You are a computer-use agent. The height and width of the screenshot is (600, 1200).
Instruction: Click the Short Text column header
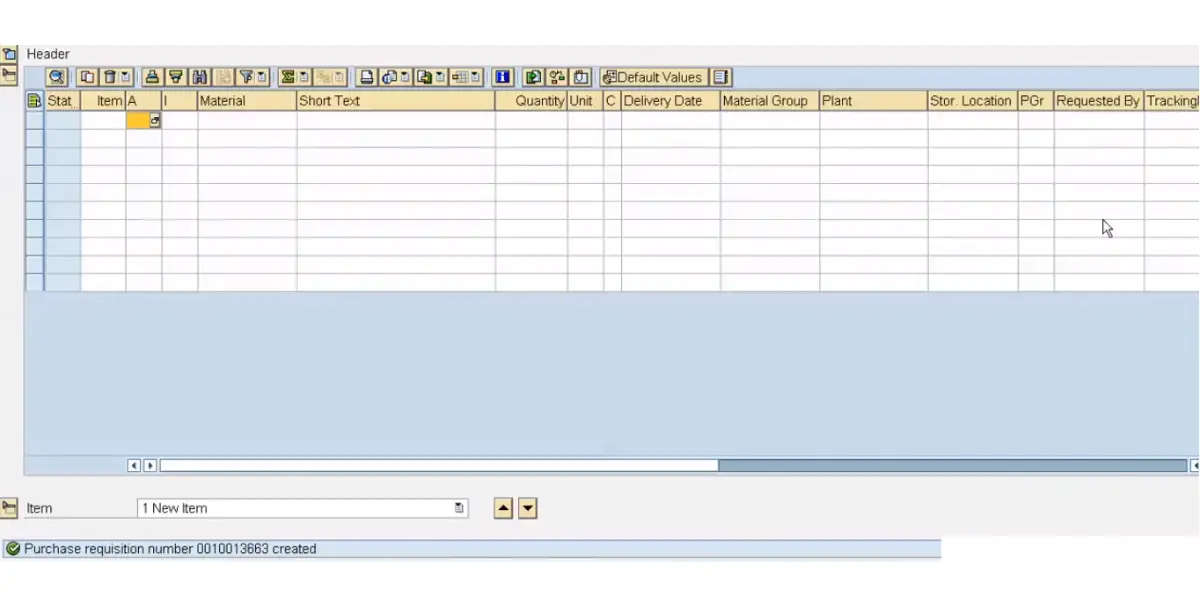396,101
